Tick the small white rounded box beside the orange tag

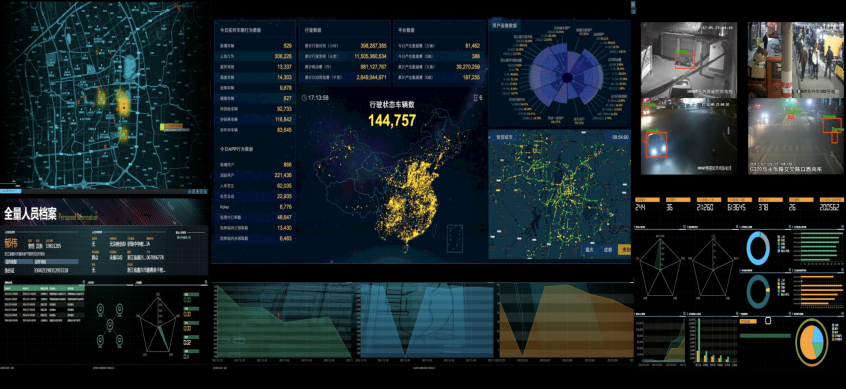[768, 321]
